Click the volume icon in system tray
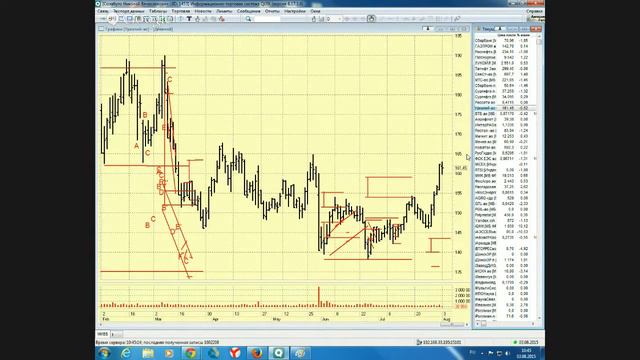This screenshot has width=640, height=360. click(x=508, y=353)
